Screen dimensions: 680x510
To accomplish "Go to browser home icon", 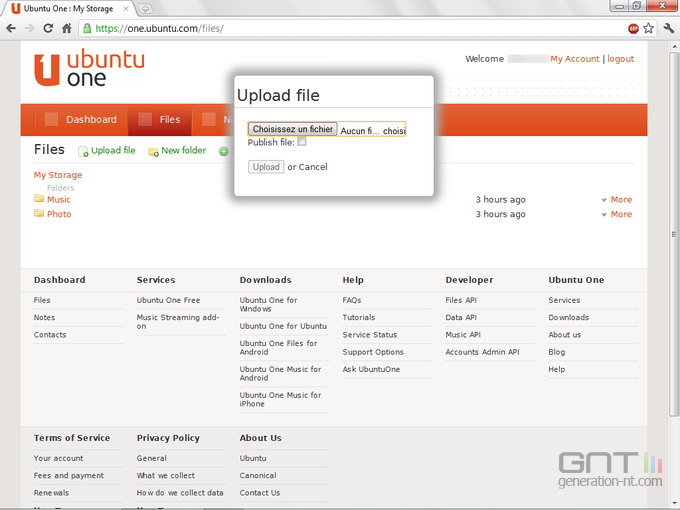I will (66, 29).
